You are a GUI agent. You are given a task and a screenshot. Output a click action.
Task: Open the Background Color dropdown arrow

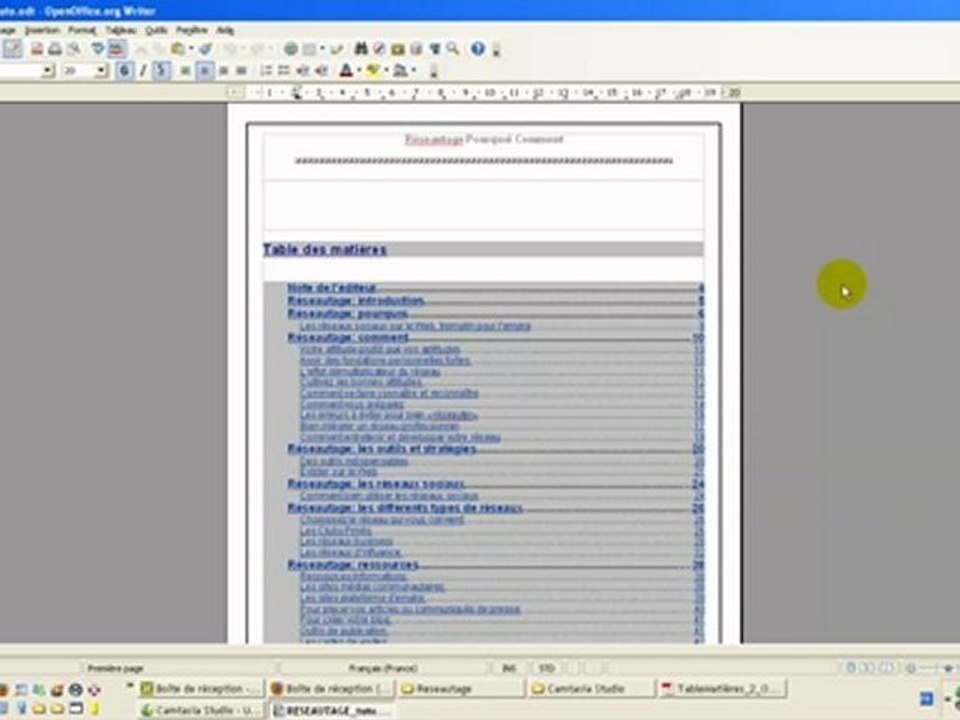point(413,71)
